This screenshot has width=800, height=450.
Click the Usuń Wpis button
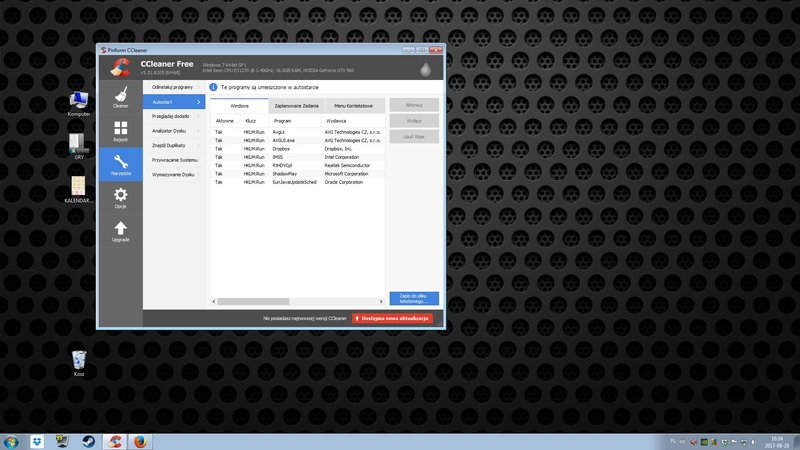[x=414, y=137]
